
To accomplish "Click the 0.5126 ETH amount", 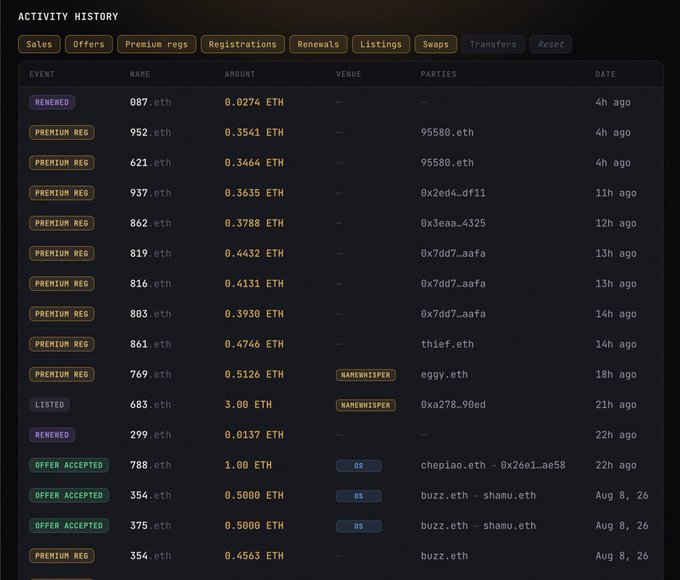I will pyautogui.click(x=254, y=374).
